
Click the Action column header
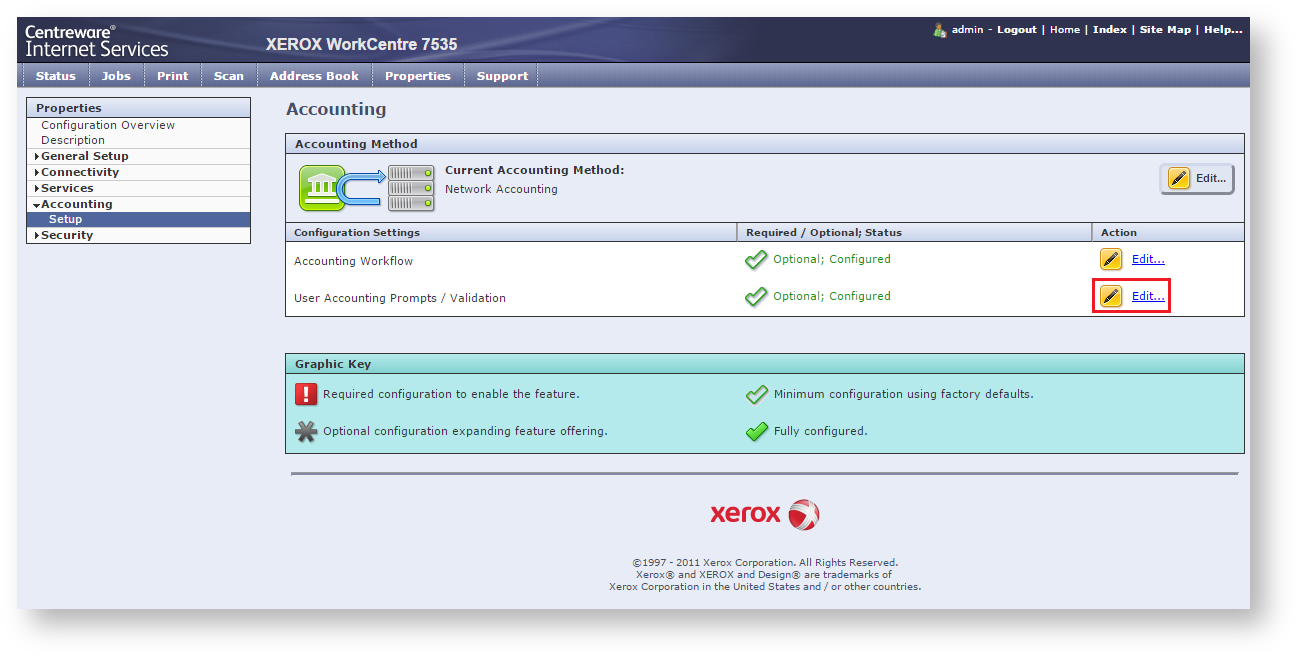[1168, 232]
